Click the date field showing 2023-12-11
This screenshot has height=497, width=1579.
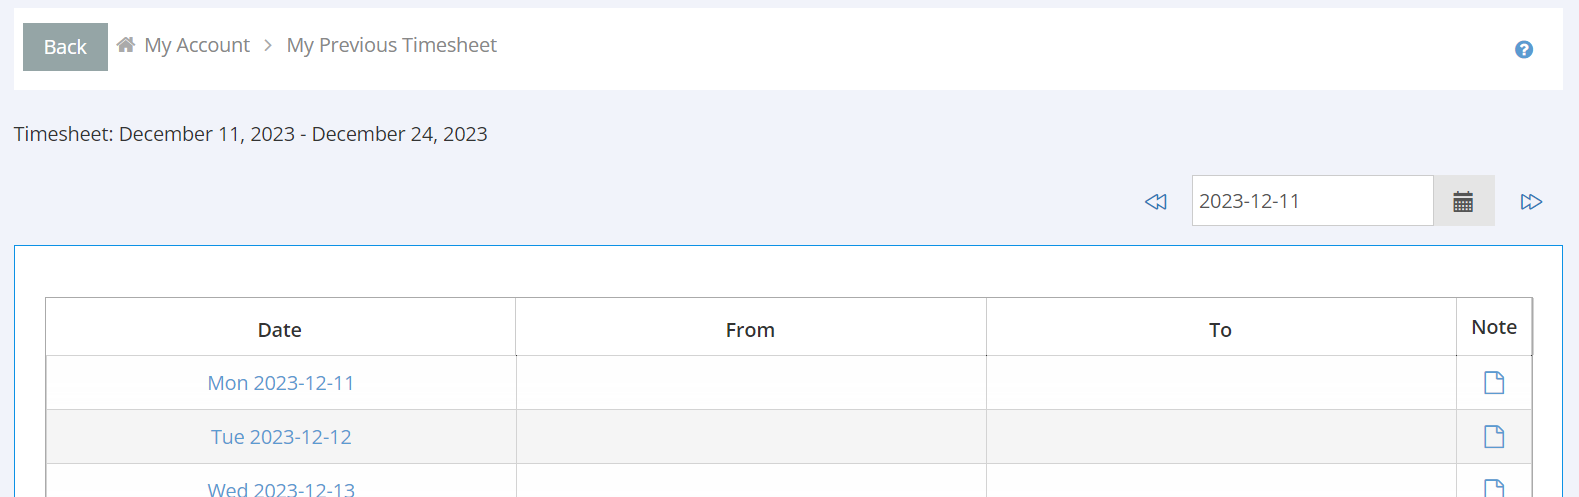click(x=1311, y=201)
